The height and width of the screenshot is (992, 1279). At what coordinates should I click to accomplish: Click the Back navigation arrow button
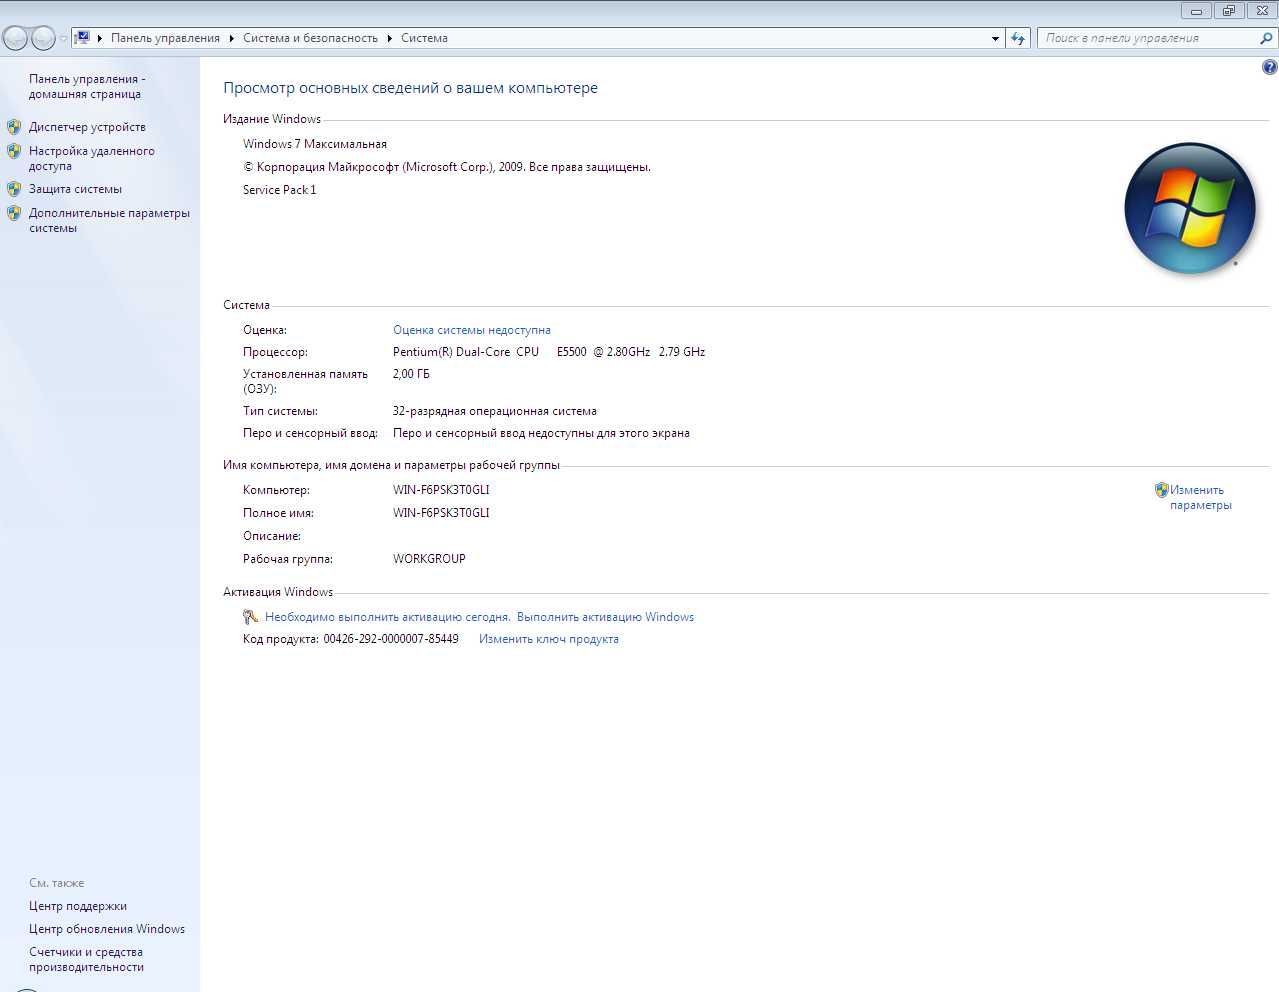(15, 38)
